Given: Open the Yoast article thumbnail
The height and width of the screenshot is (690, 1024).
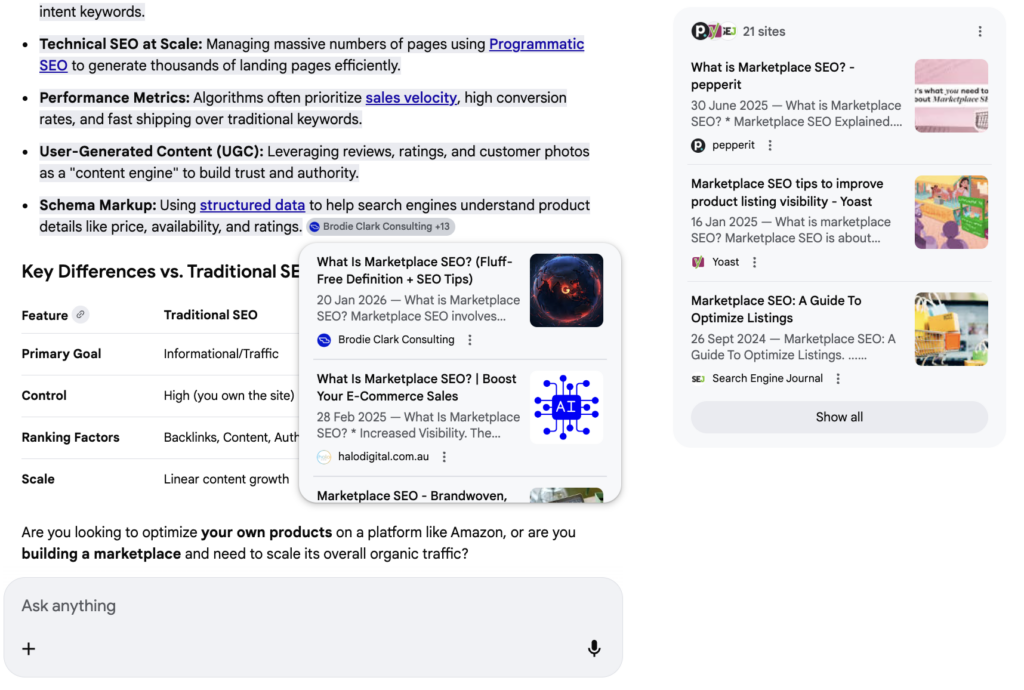Looking at the screenshot, I should (x=951, y=212).
